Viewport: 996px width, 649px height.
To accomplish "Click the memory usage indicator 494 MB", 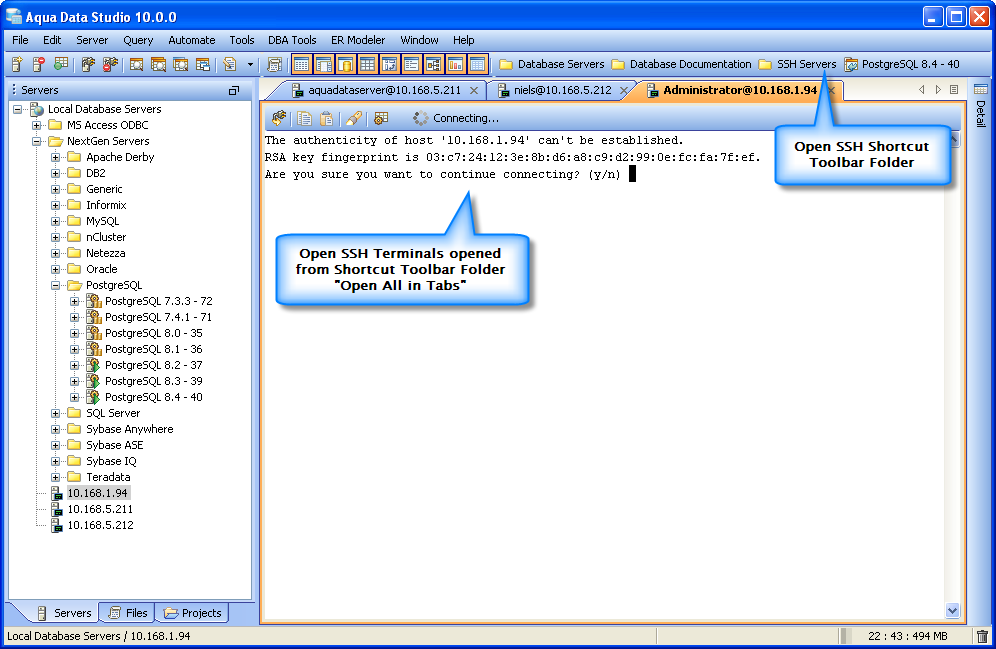I will pyautogui.click(x=908, y=636).
